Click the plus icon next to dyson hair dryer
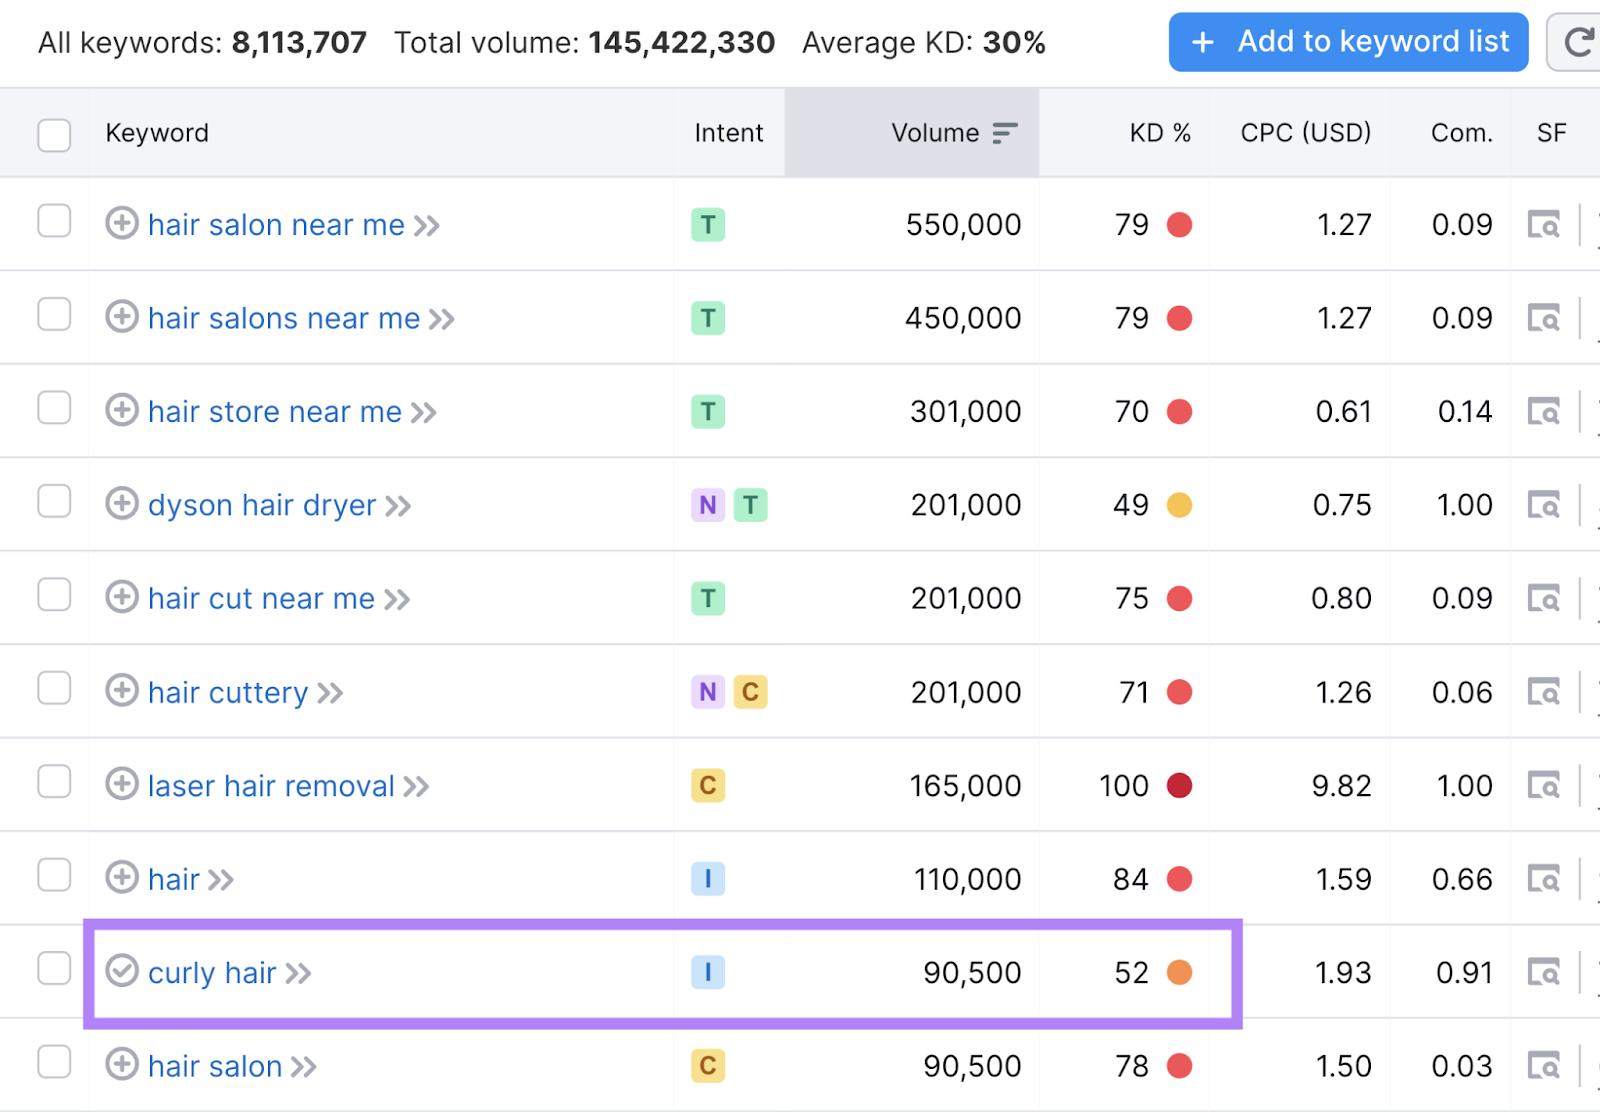This screenshot has width=1600, height=1112. (121, 505)
